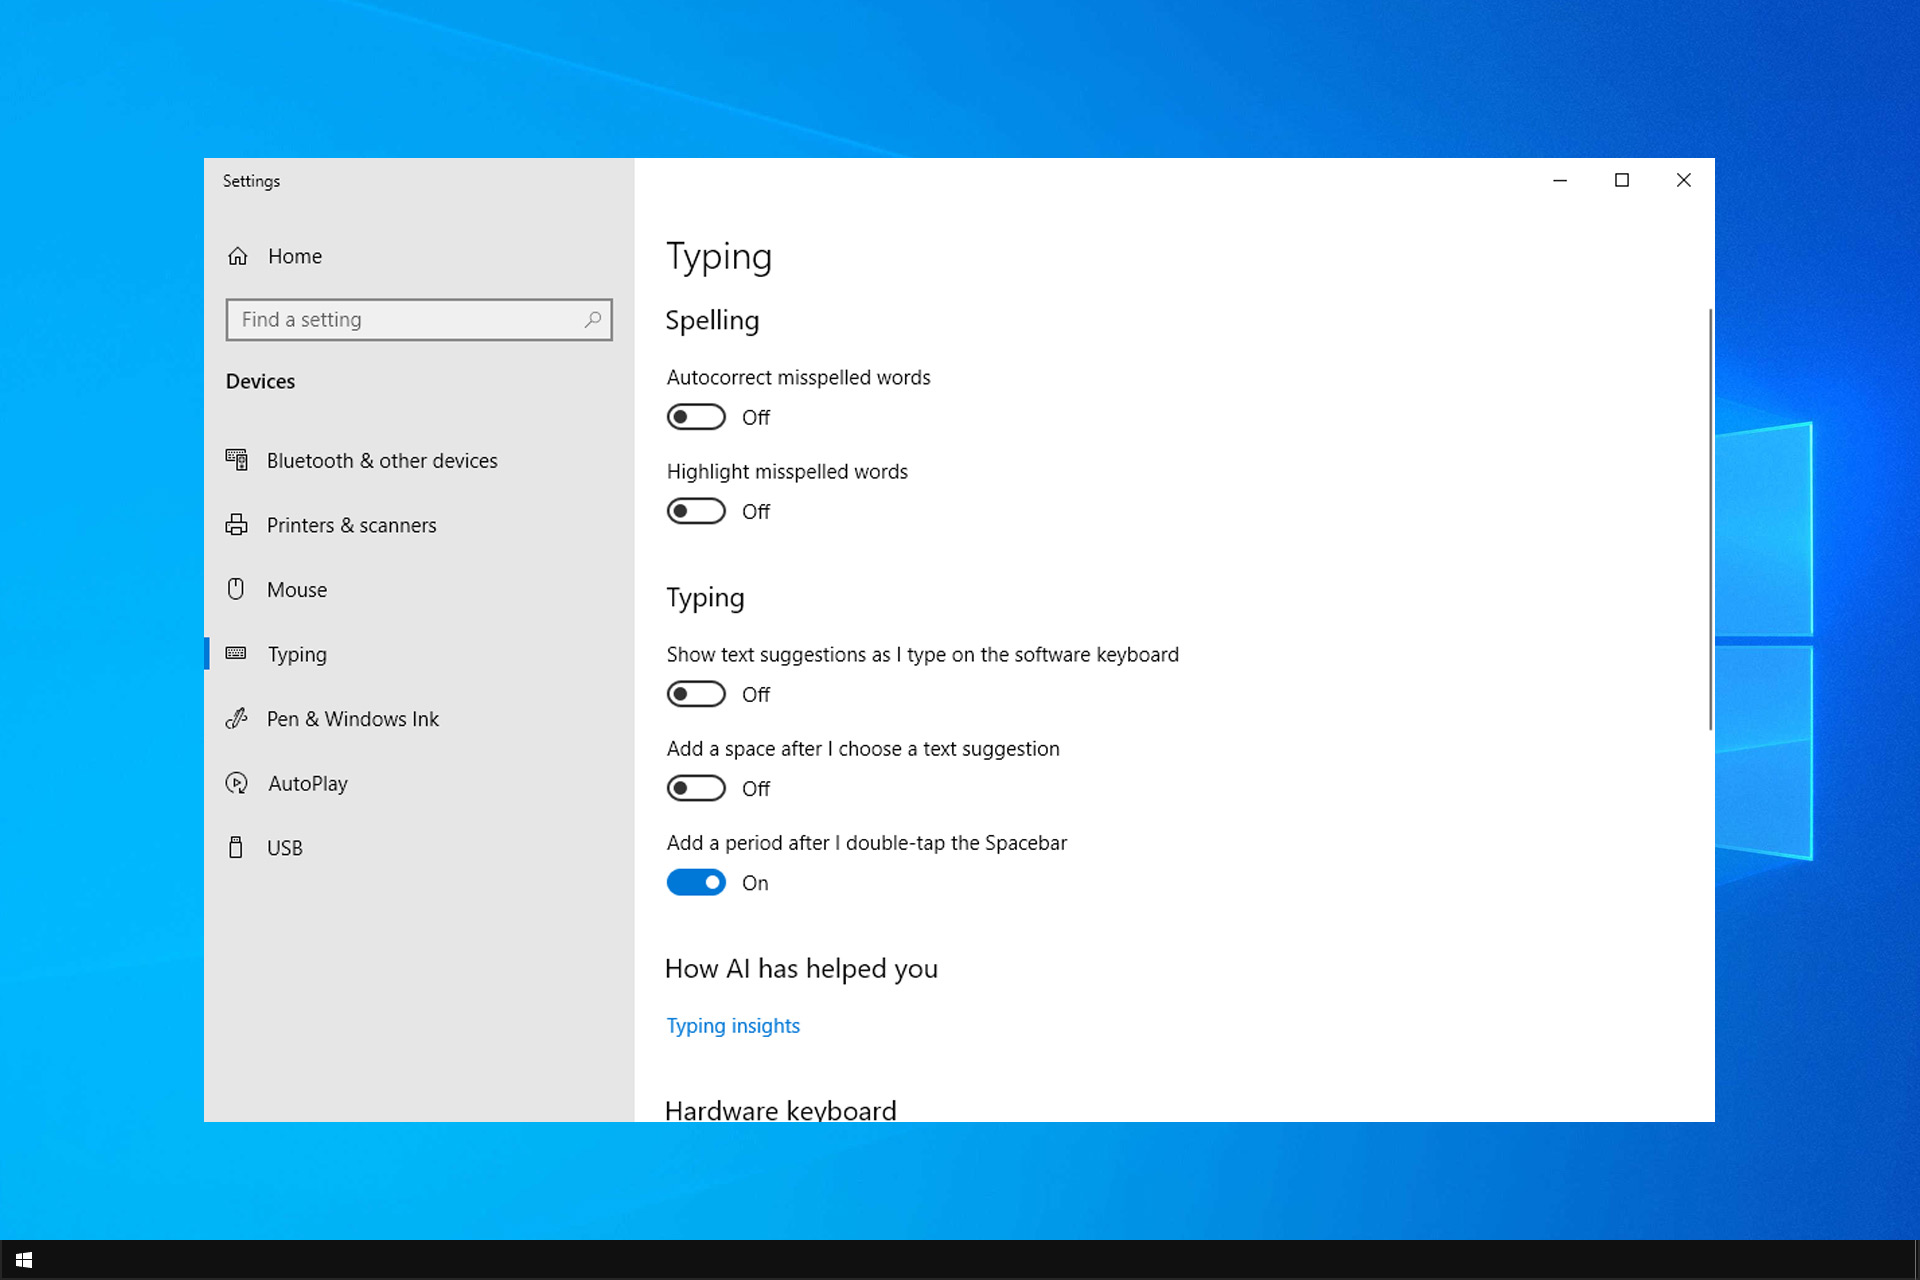Viewport: 1920px width, 1280px height.
Task: Turn on text suggestions for software keyboard
Action: click(696, 694)
